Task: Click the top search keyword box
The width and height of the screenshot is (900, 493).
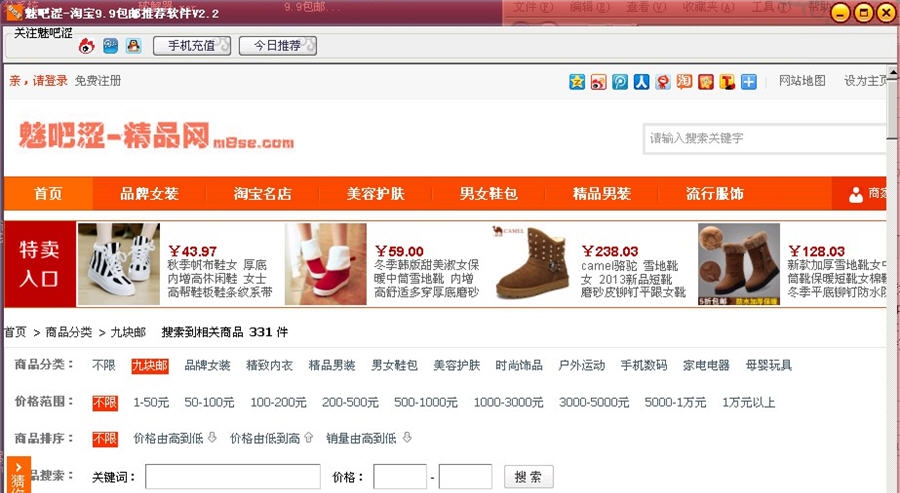Action: (x=766, y=138)
